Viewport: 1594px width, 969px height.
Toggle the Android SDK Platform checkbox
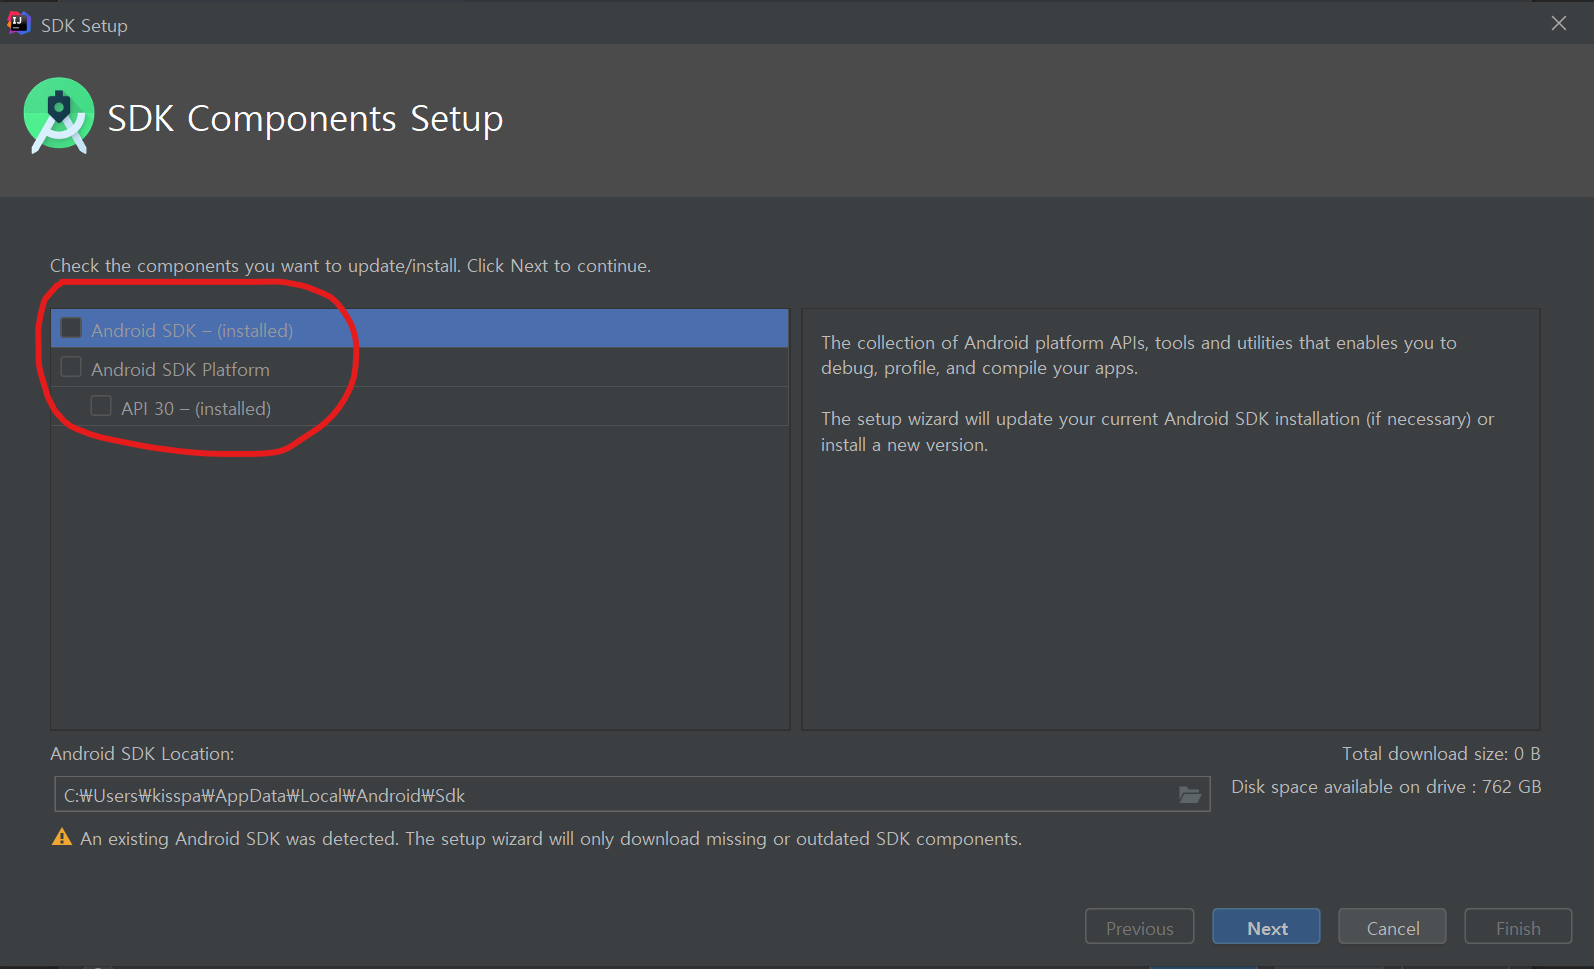pyautogui.click(x=71, y=367)
